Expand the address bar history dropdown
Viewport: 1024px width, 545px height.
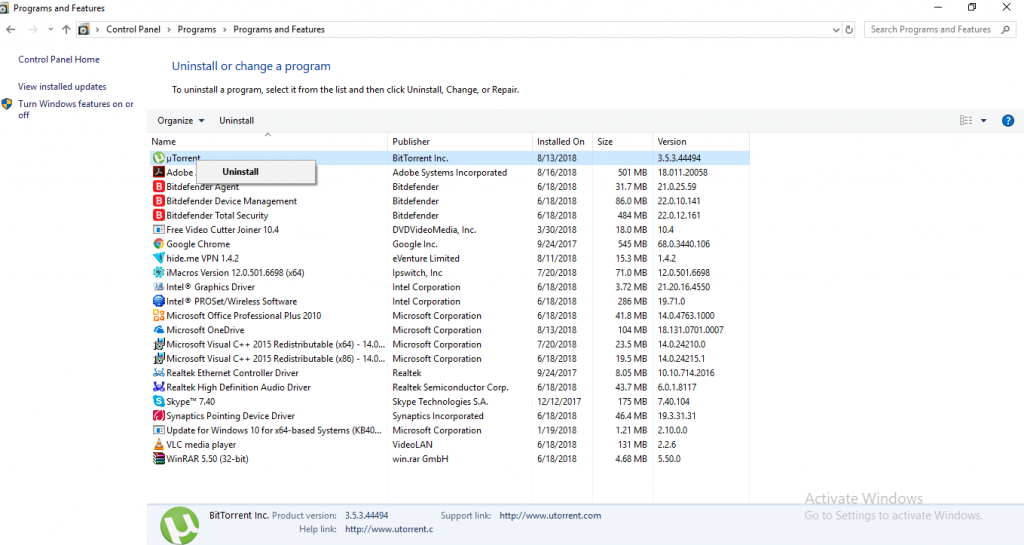coord(836,30)
